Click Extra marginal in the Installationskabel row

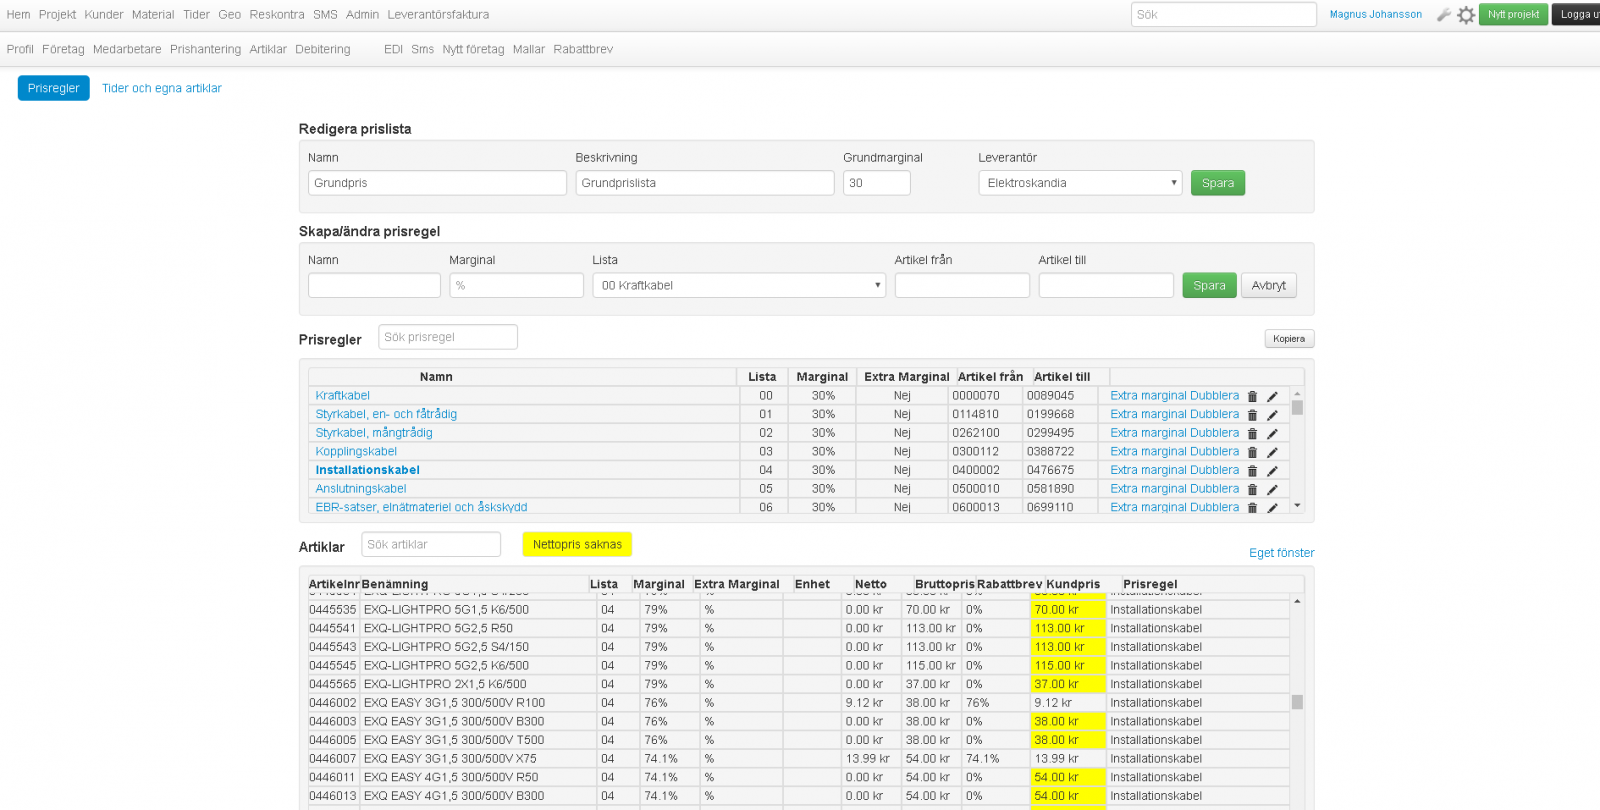pyautogui.click(x=1149, y=470)
